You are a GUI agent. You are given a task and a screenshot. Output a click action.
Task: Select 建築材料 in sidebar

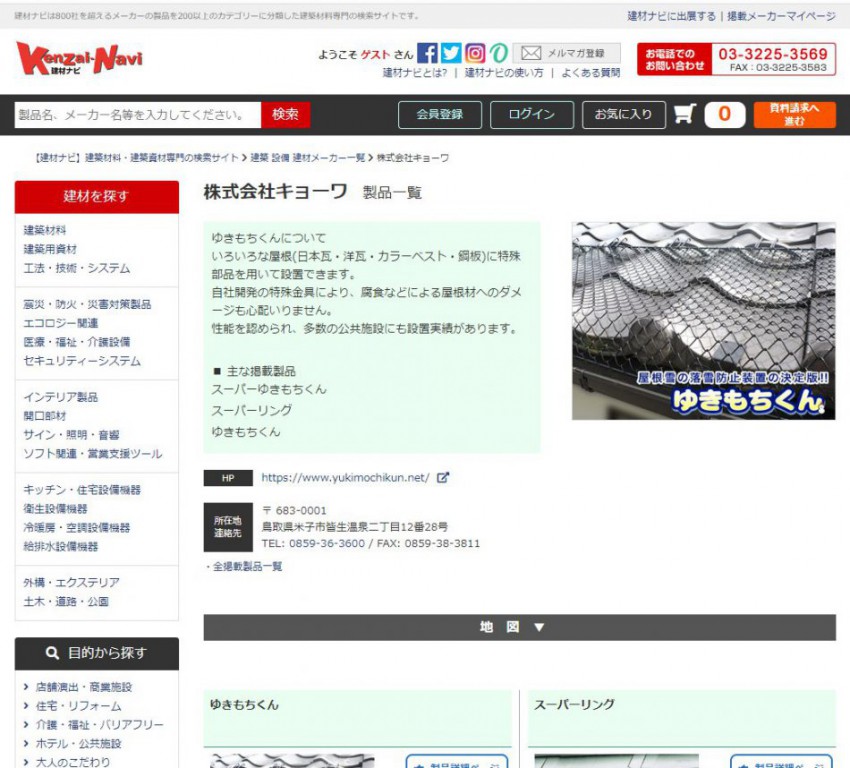point(44,230)
